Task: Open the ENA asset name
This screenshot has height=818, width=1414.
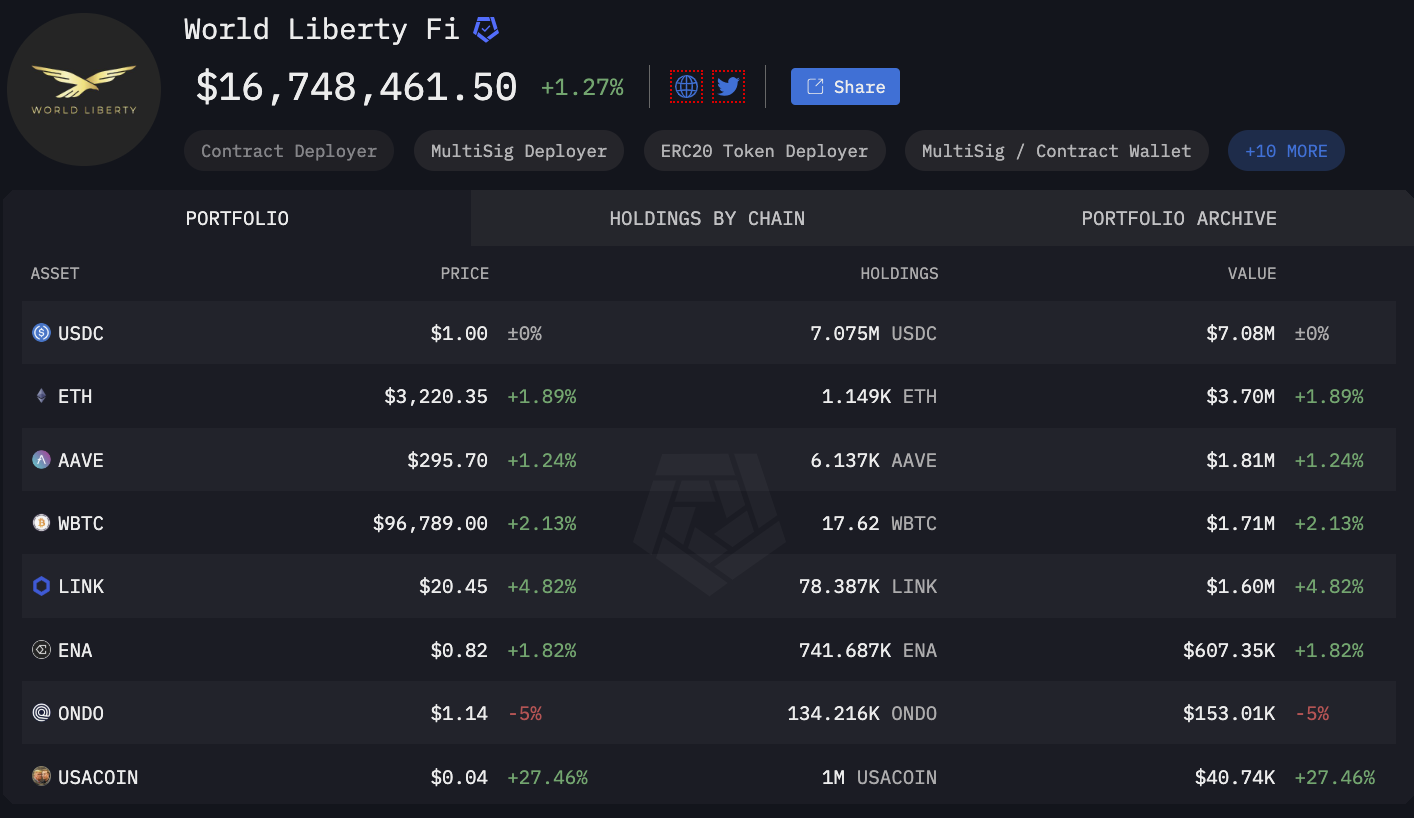Action: click(x=75, y=650)
